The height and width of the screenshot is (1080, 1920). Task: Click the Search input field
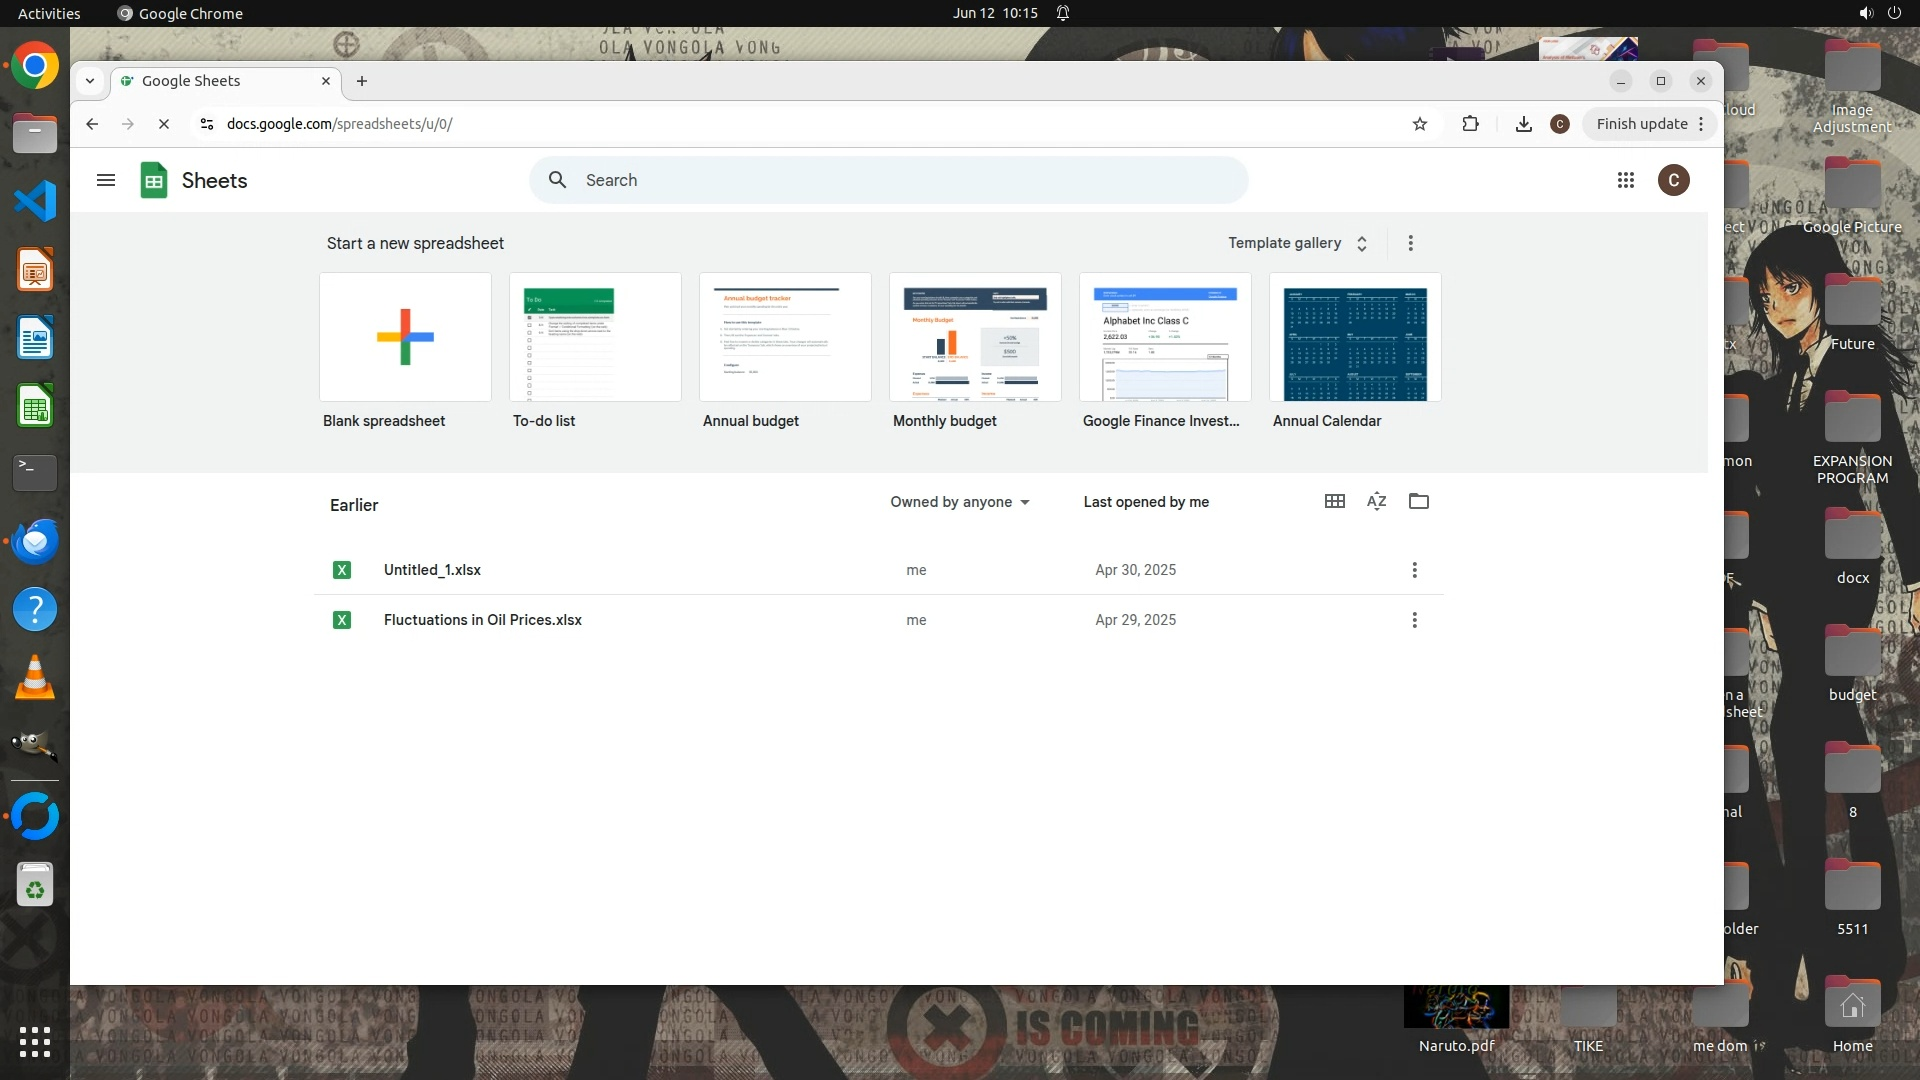coord(900,180)
